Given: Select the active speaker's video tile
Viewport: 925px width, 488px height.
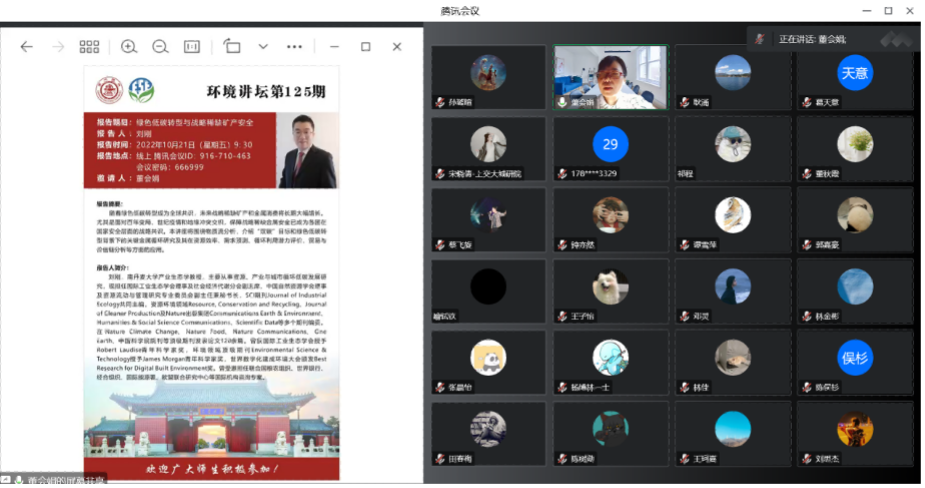Looking at the screenshot, I should click(610, 76).
